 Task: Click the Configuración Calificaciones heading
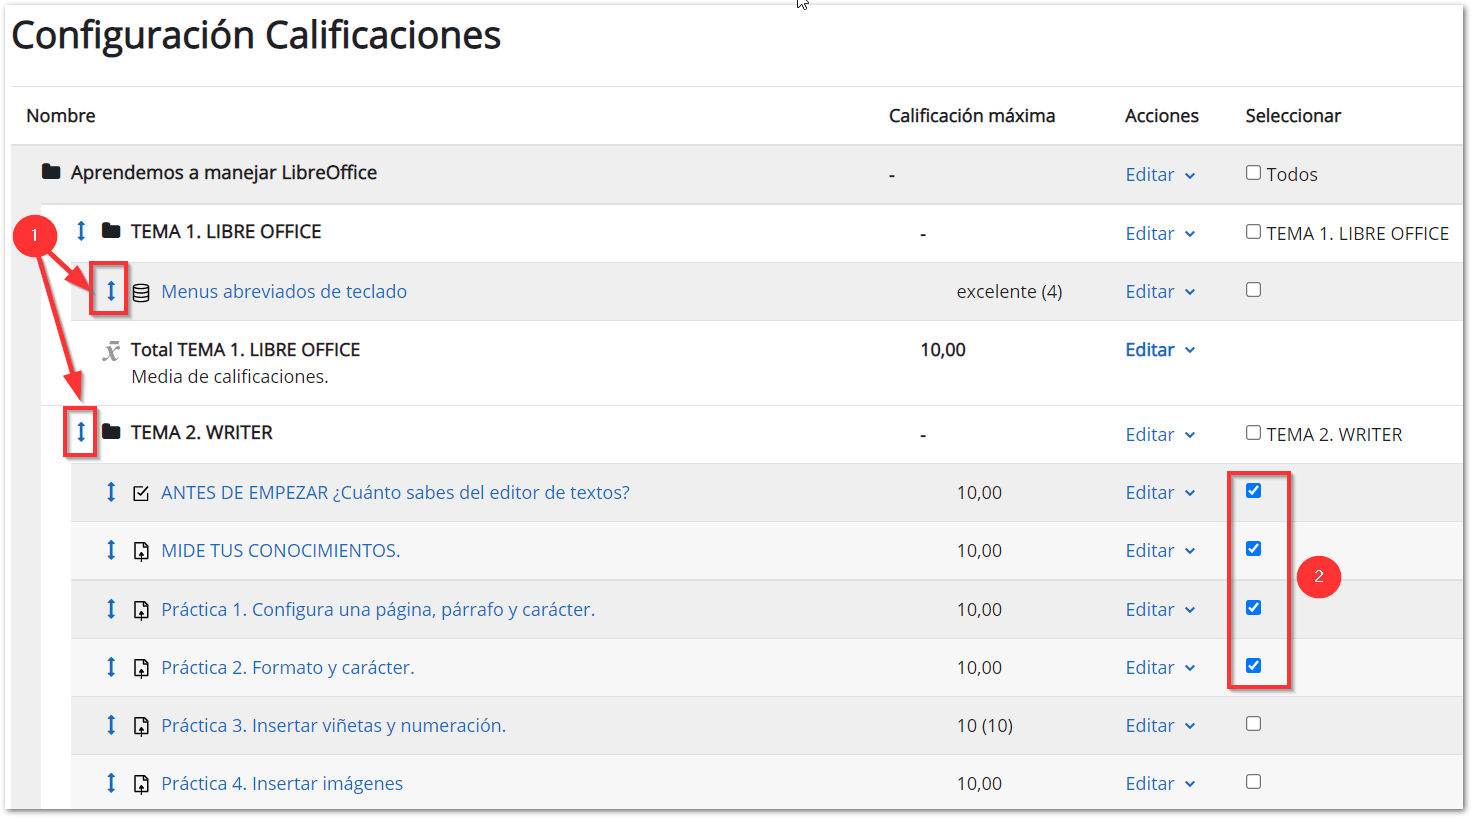(x=256, y=35)
